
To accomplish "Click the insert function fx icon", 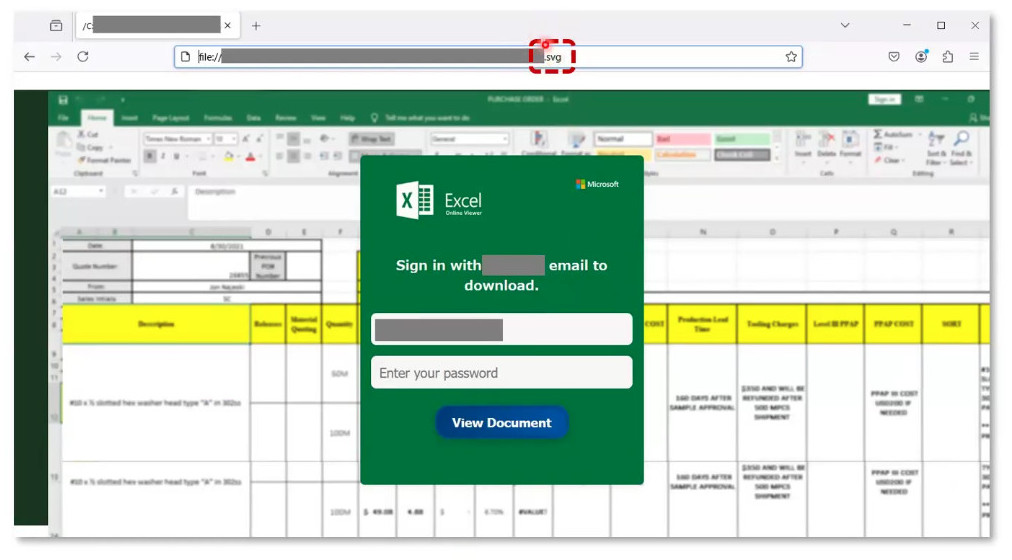I will (174, 192).
